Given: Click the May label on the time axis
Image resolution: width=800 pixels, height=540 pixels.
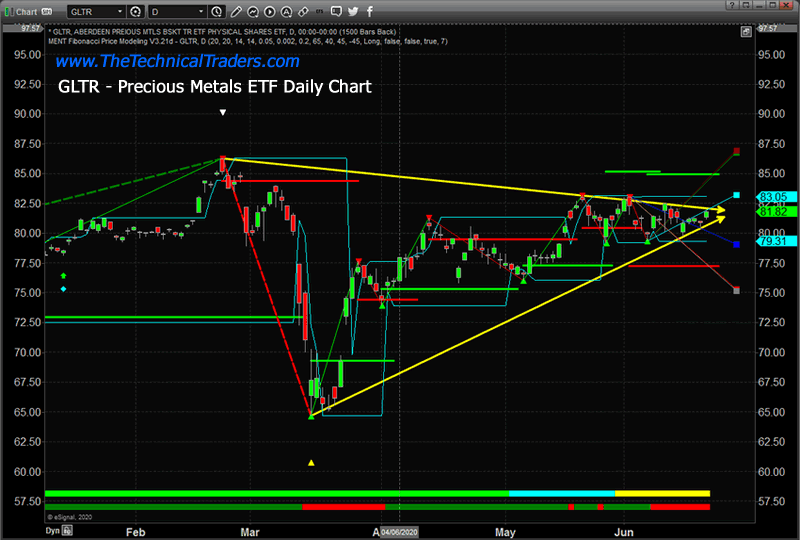Looking at the screenshot, I should pos(505,532).
